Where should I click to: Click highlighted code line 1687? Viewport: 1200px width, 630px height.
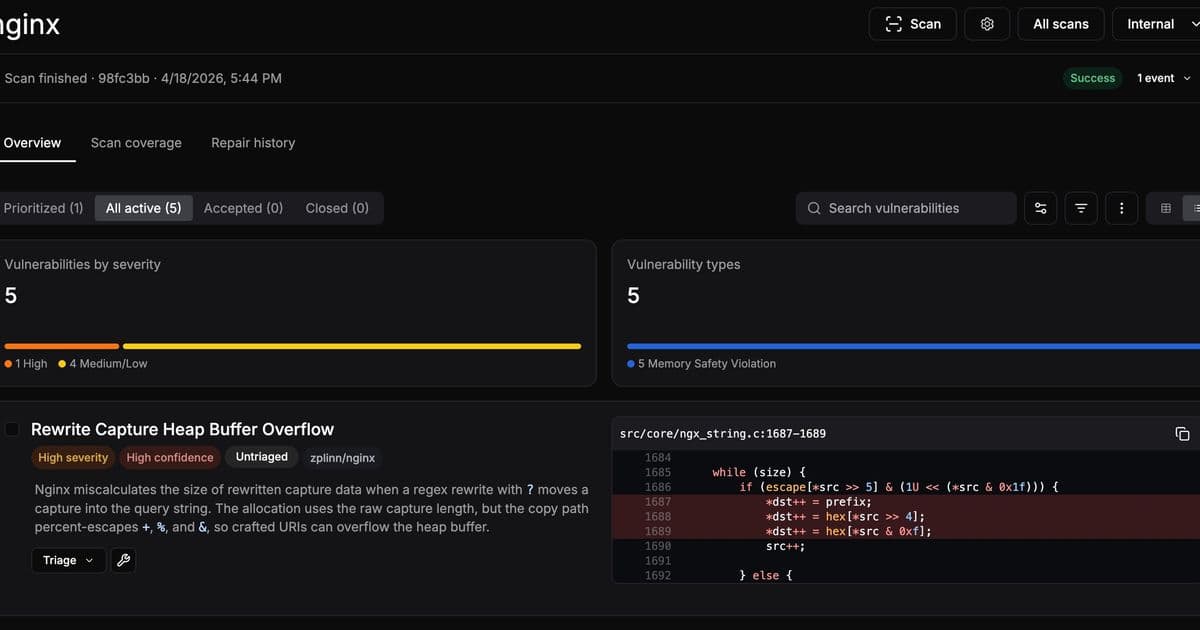[x=906, y=501]
